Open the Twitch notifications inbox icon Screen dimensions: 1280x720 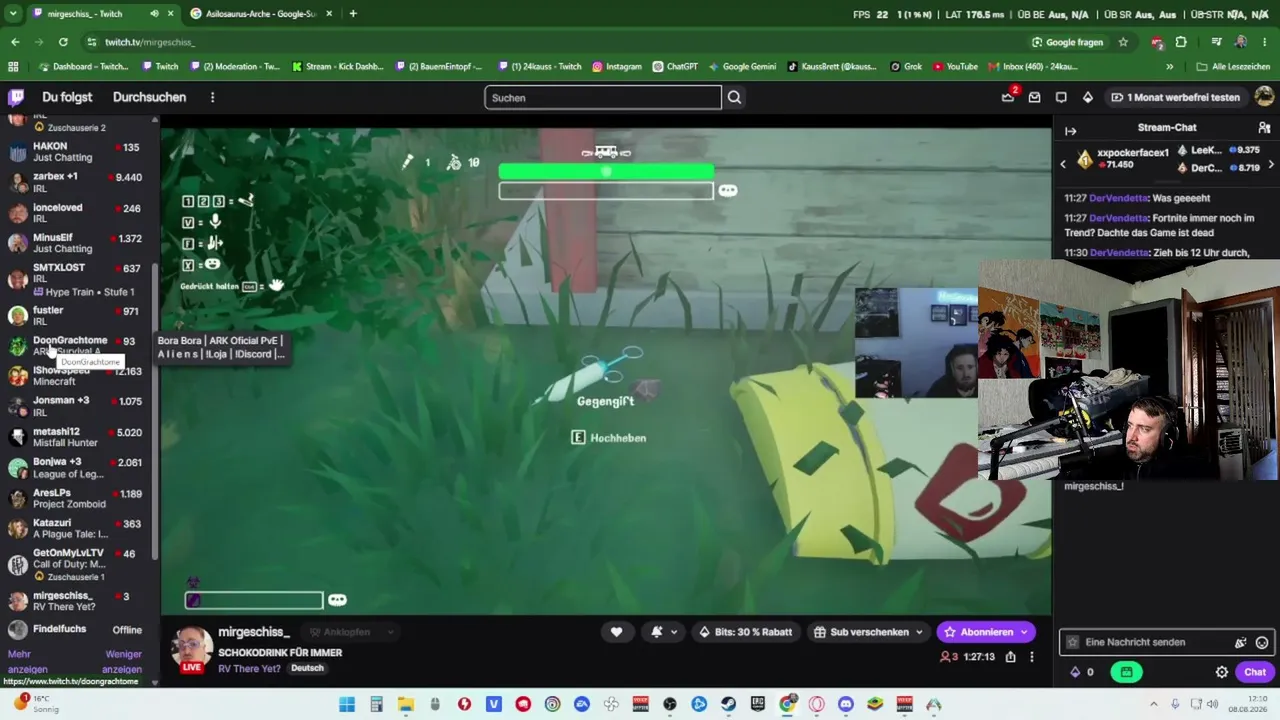click(1034, 97)
